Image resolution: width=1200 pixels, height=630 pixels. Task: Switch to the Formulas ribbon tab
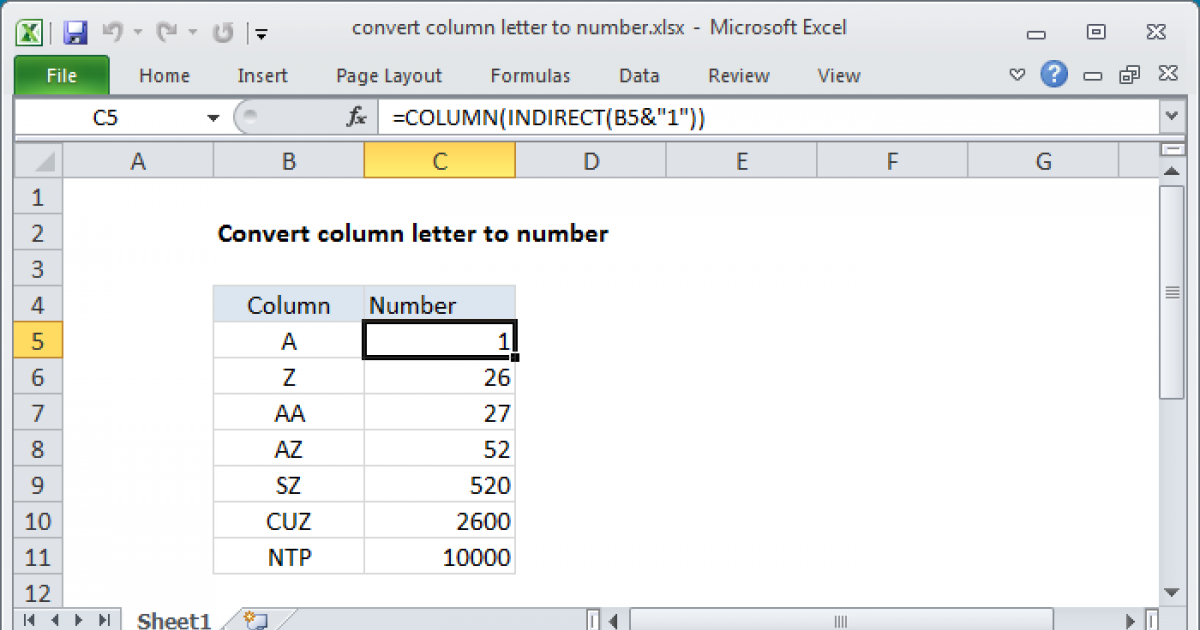(x=530, y=75)
